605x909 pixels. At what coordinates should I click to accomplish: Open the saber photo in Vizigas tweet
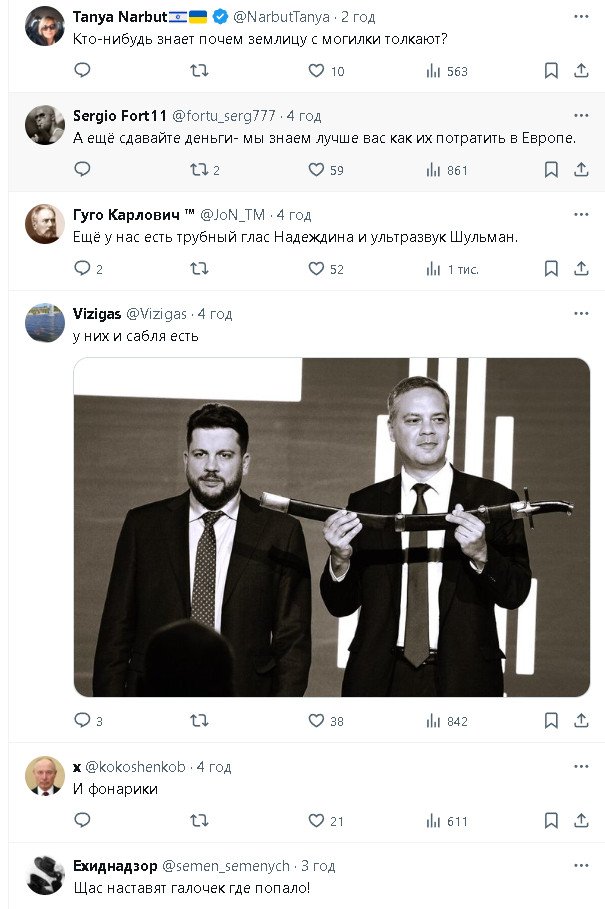tap(331, 527)
